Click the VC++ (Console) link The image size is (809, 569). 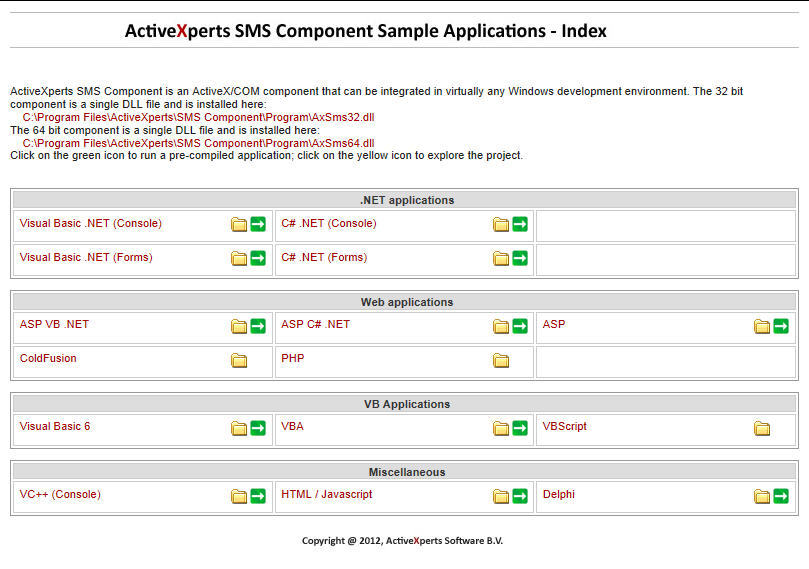(60, 495)
